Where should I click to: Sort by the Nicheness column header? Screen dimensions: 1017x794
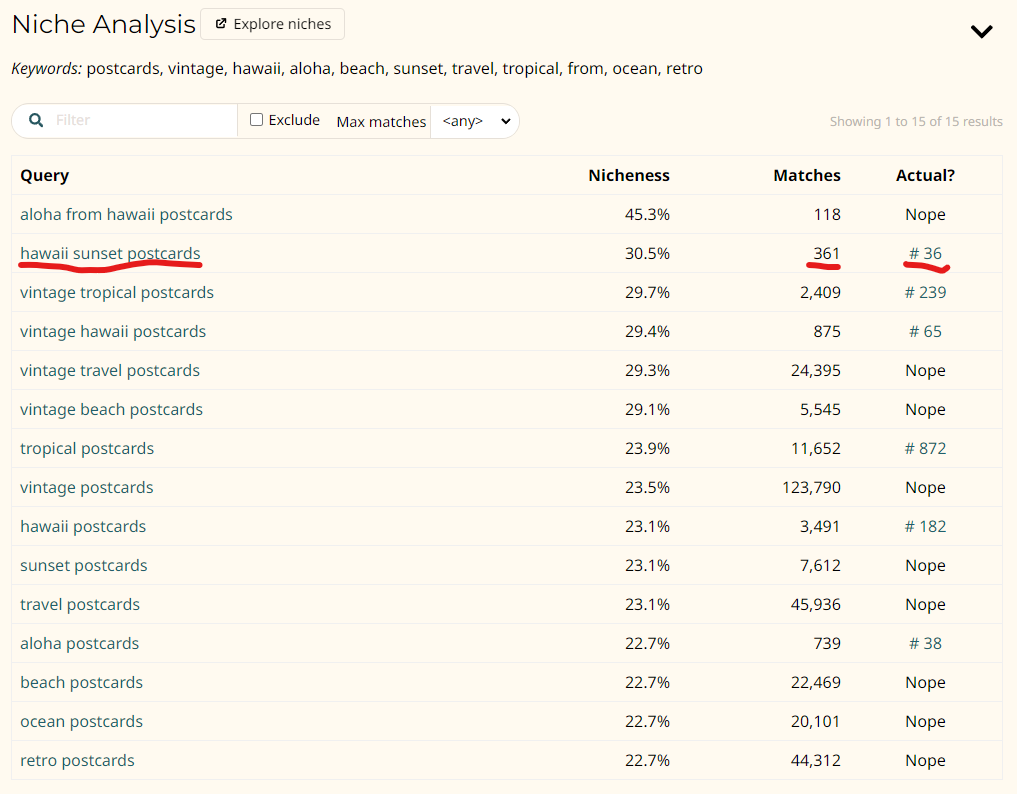(628, 175)
